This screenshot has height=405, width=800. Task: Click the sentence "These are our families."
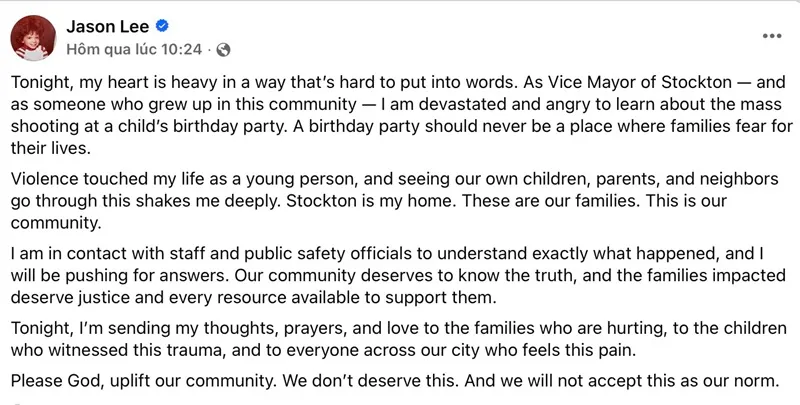click(611, 200)
